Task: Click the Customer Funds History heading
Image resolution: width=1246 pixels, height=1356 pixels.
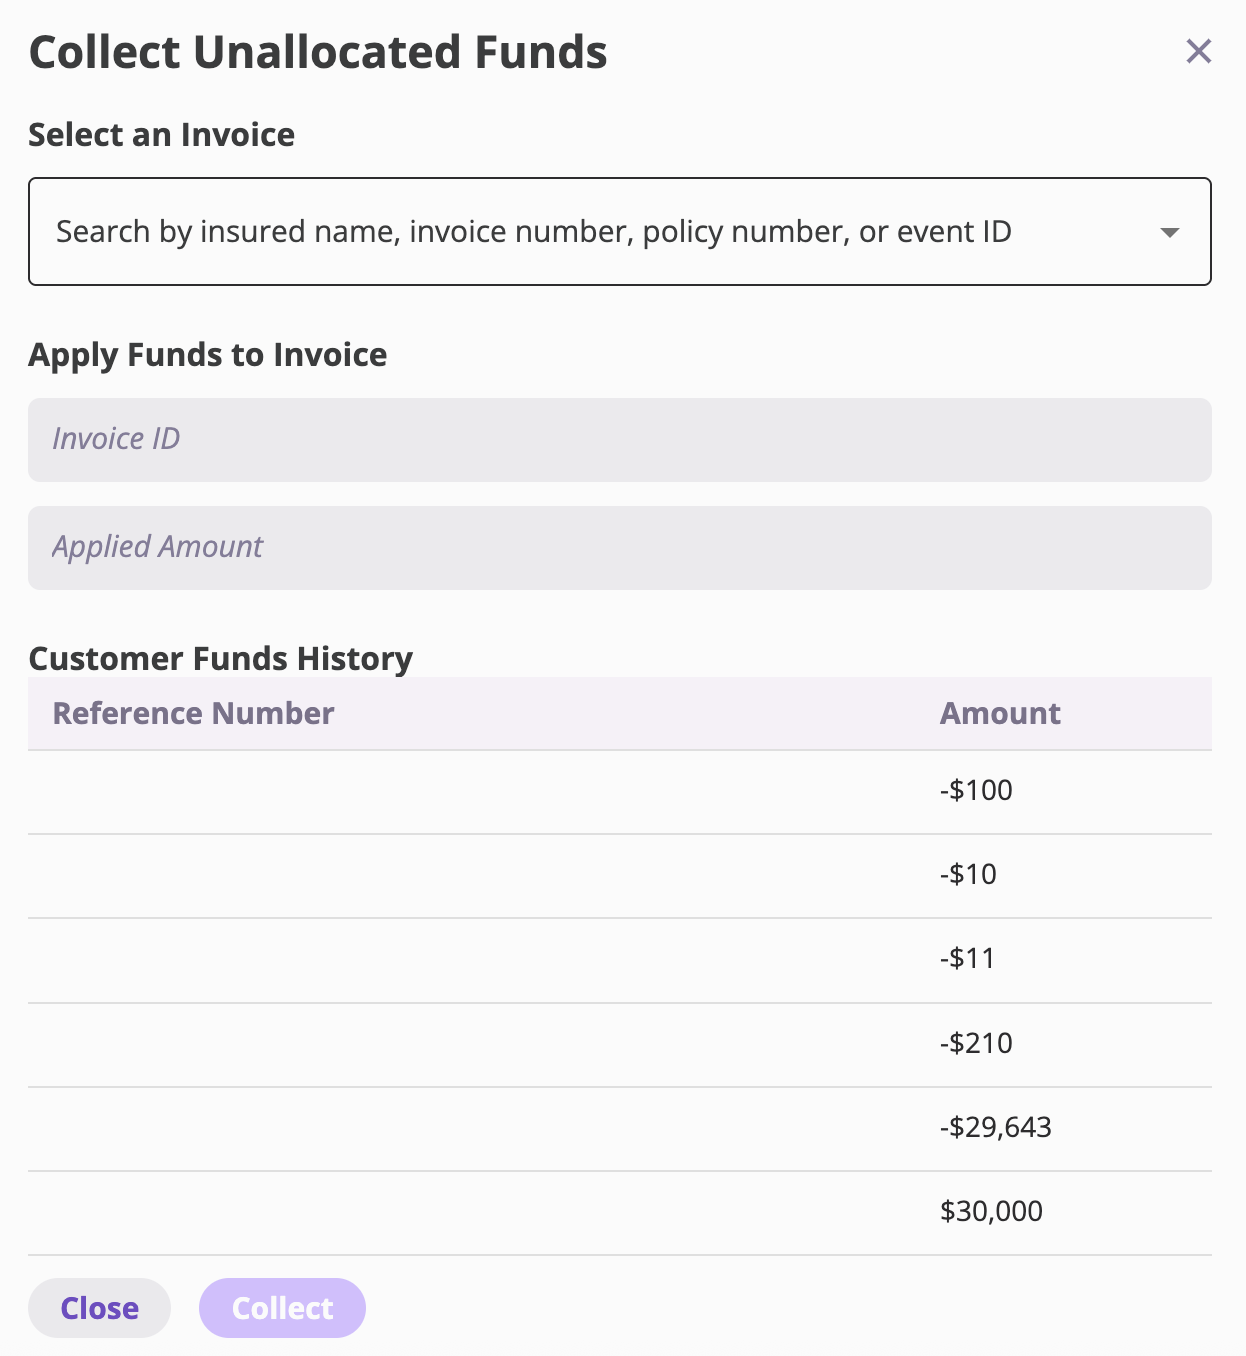Action: click(x=221, y=658)
